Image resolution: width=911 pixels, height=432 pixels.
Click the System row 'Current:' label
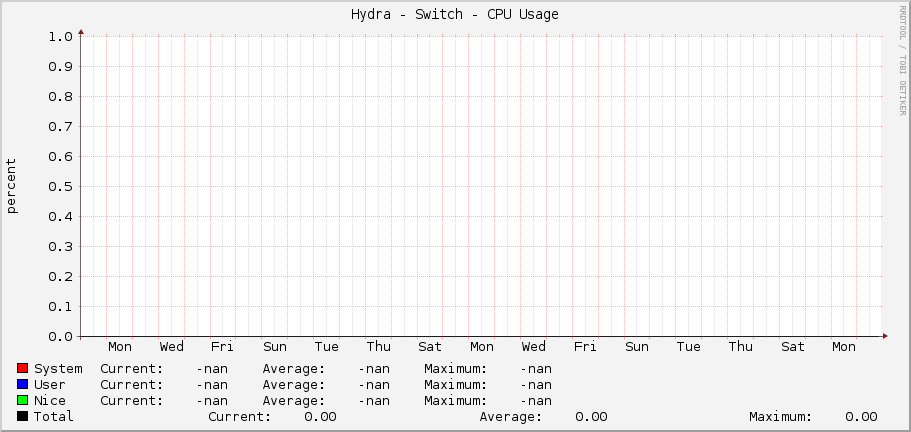coord(131,369)
